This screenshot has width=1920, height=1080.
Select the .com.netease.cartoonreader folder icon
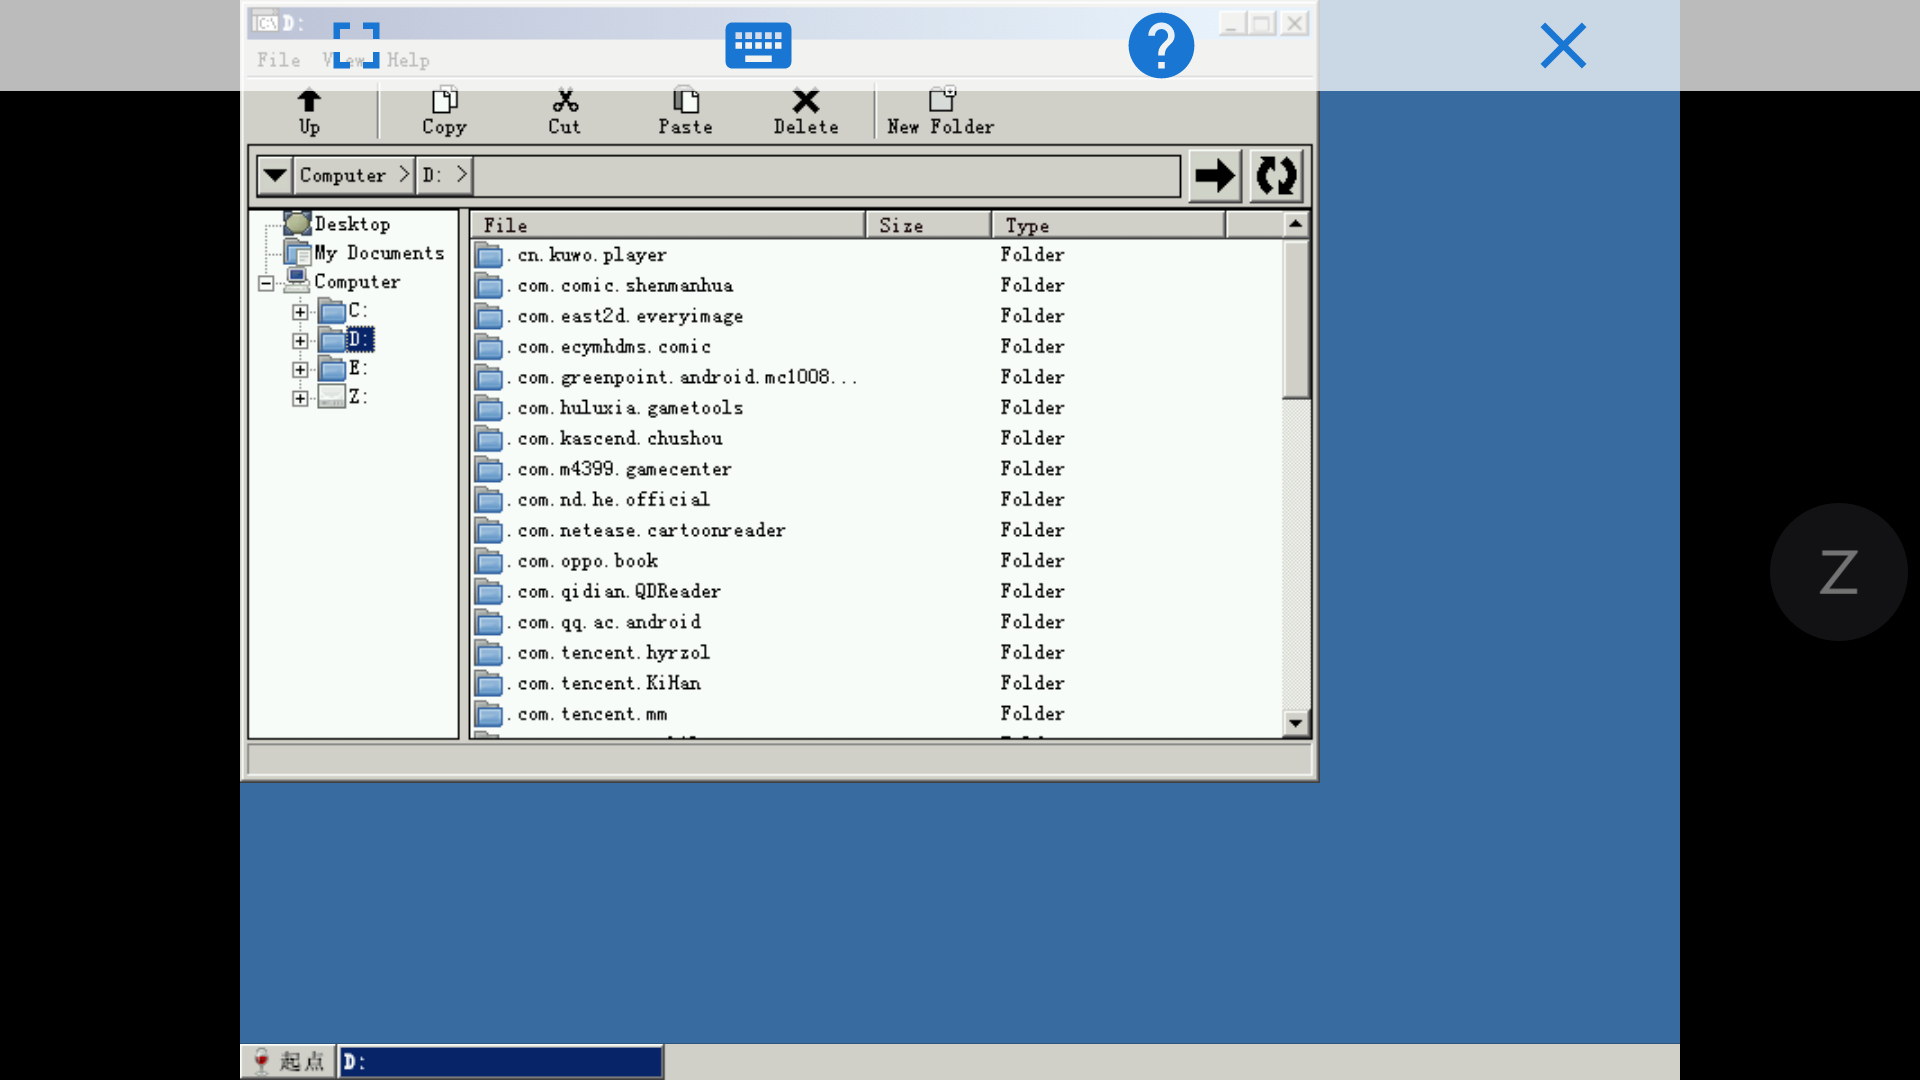(488, 530)
